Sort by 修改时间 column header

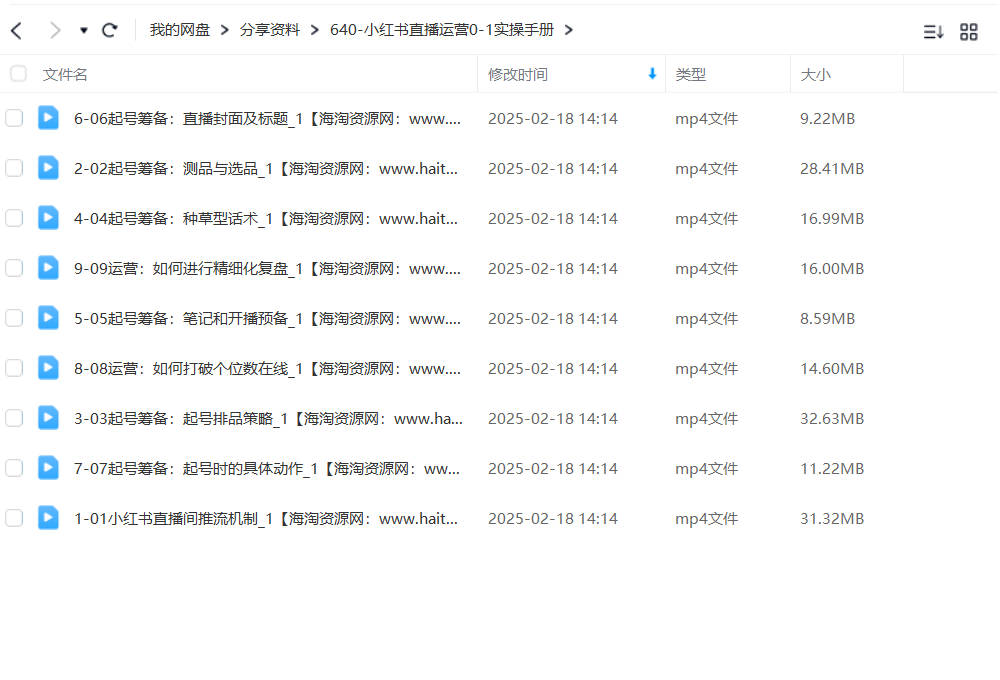tap(518, 75)
